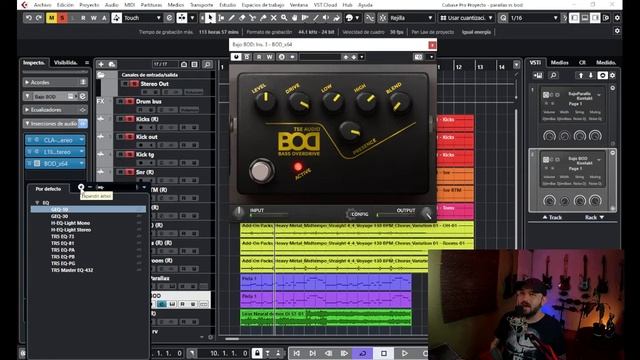Select H-EQ-Light Mono in plugin list
640x360 pixels.
click(70, 223)
